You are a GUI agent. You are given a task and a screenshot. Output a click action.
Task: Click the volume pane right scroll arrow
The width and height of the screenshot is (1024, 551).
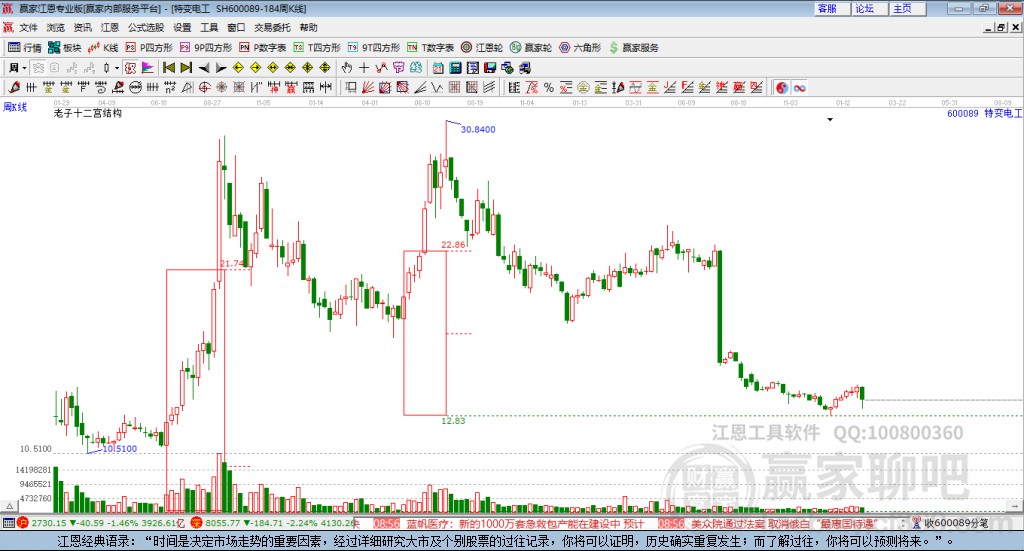(1015, 506)
